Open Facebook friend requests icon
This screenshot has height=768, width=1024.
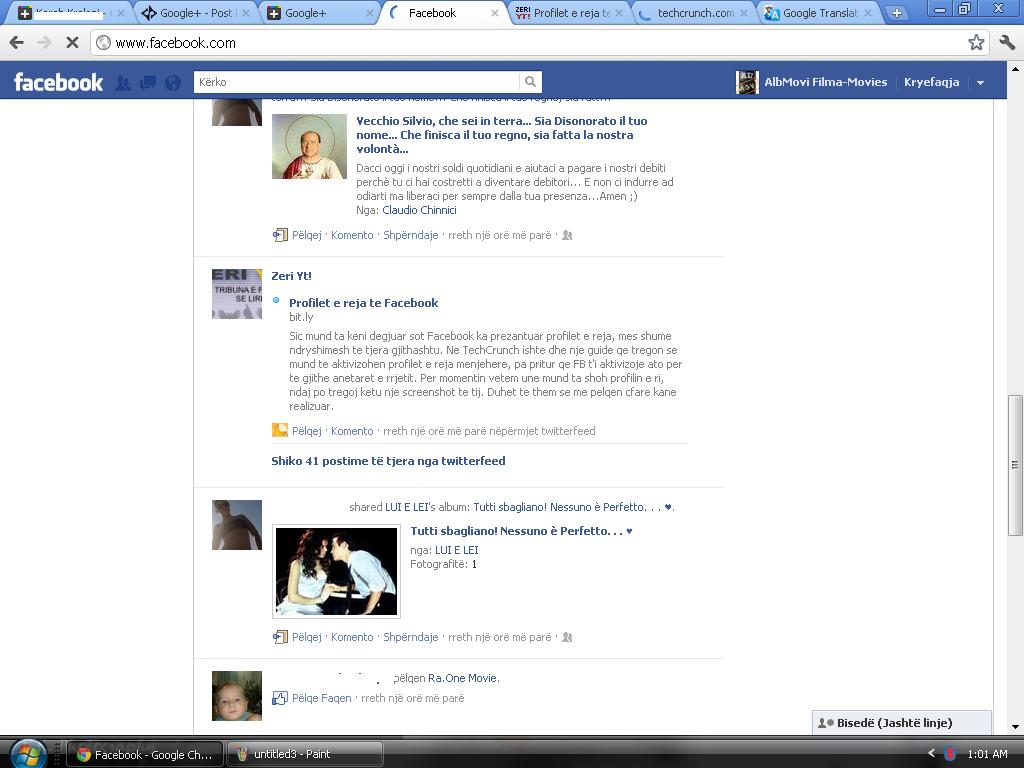click(x=123, y=83)
